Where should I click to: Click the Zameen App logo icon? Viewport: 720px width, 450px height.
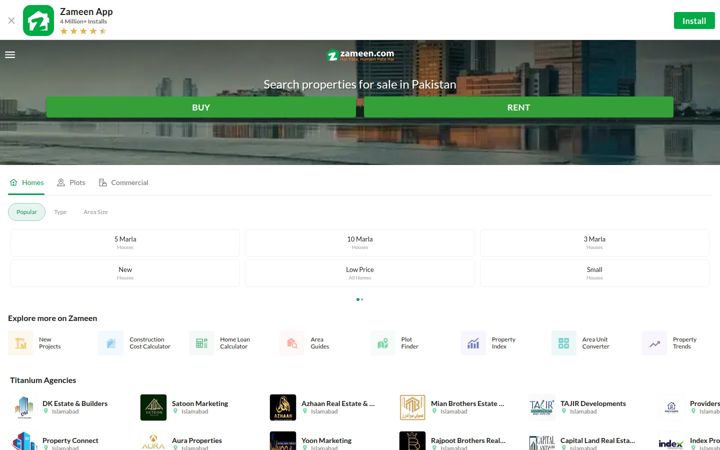point(39,20)
